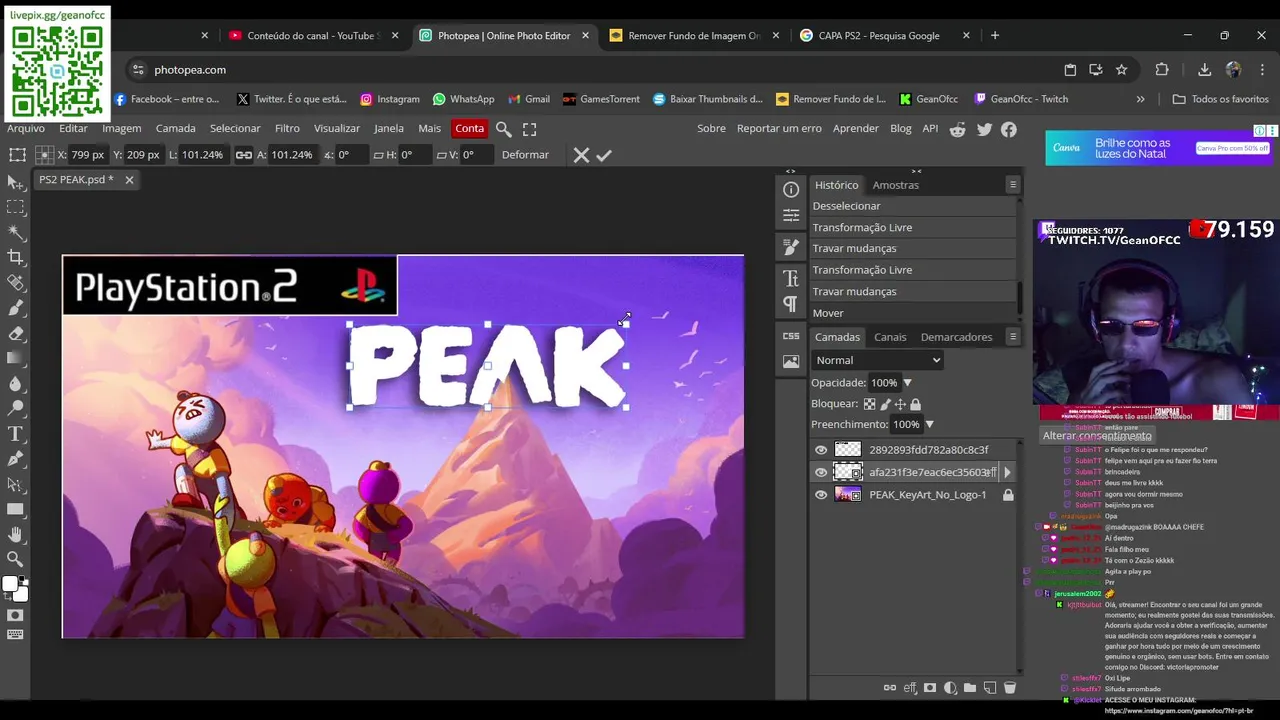1280x720 pixels.
Task: Hide layer 2892893fdd782a80c8c3f
Action: [821, 450]
